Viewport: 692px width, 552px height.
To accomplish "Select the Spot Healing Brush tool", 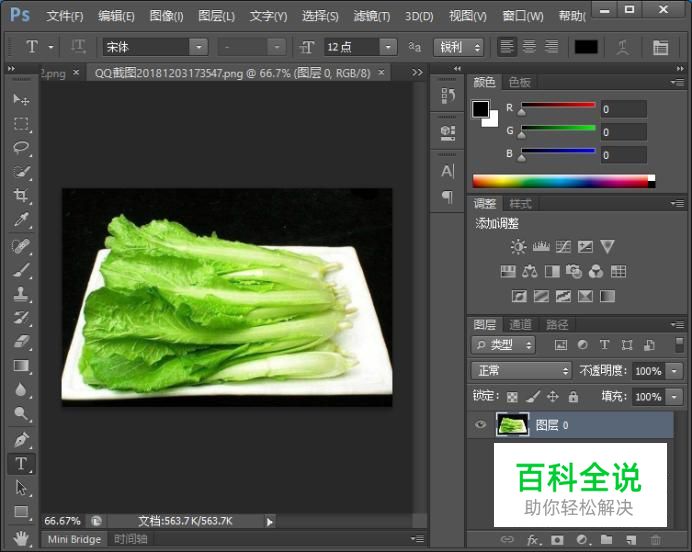I will click(21, 246).
